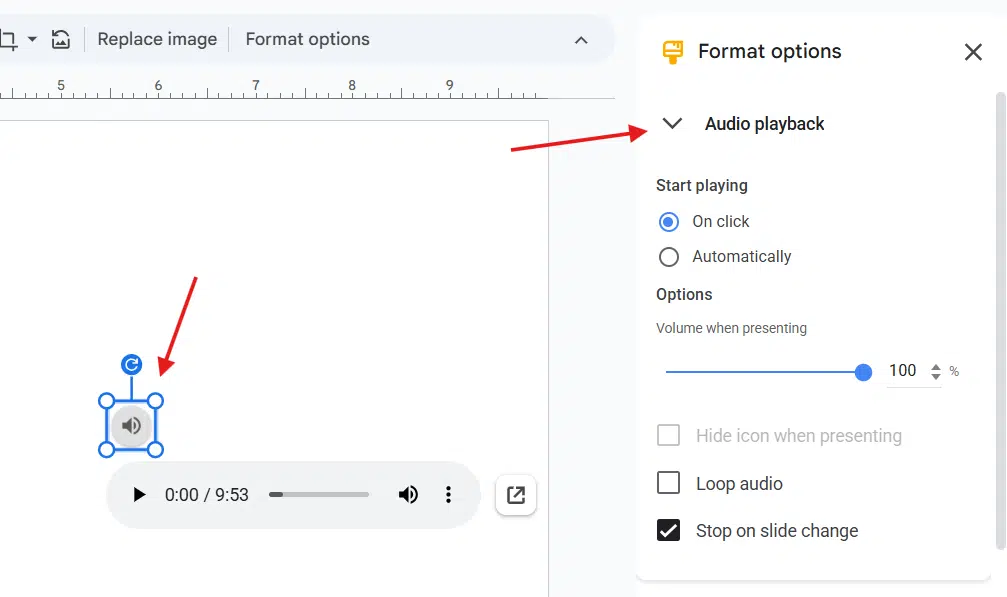Select the audio speaker icon on the slide

pyautogui.click(x=131, y=425)
